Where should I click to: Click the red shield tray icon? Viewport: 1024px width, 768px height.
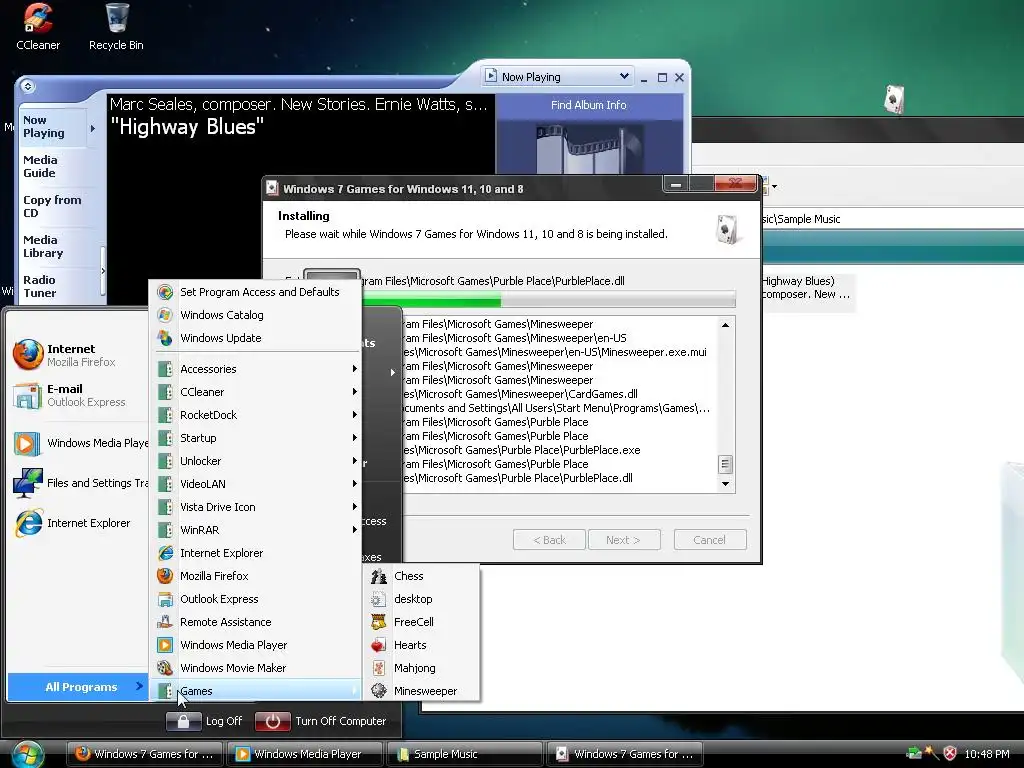click(x=951, y=754)
